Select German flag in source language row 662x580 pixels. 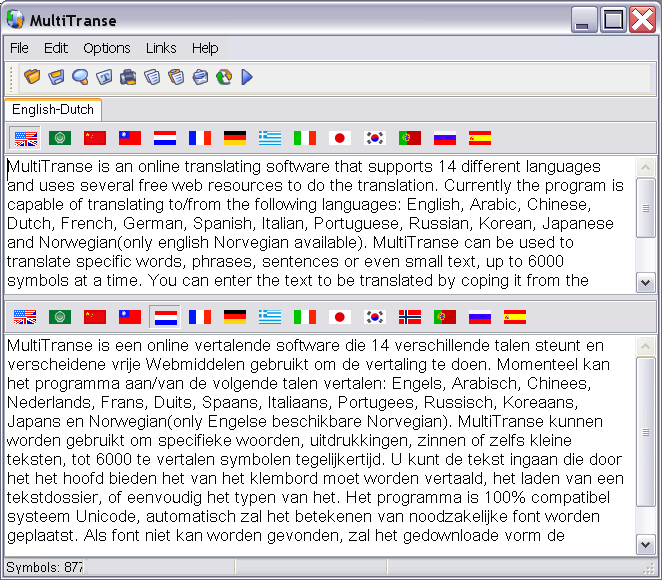235,138
